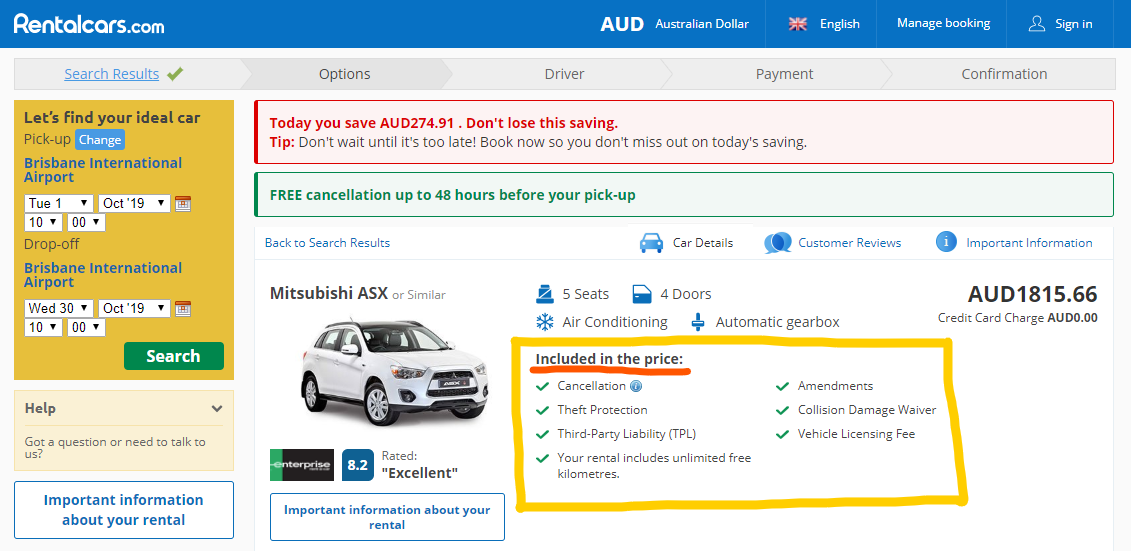Click the Customer Reviews speech bubble icon
Image resolution: width=1131 pixels, height=551 pixels.
click(x=778, y=243)
